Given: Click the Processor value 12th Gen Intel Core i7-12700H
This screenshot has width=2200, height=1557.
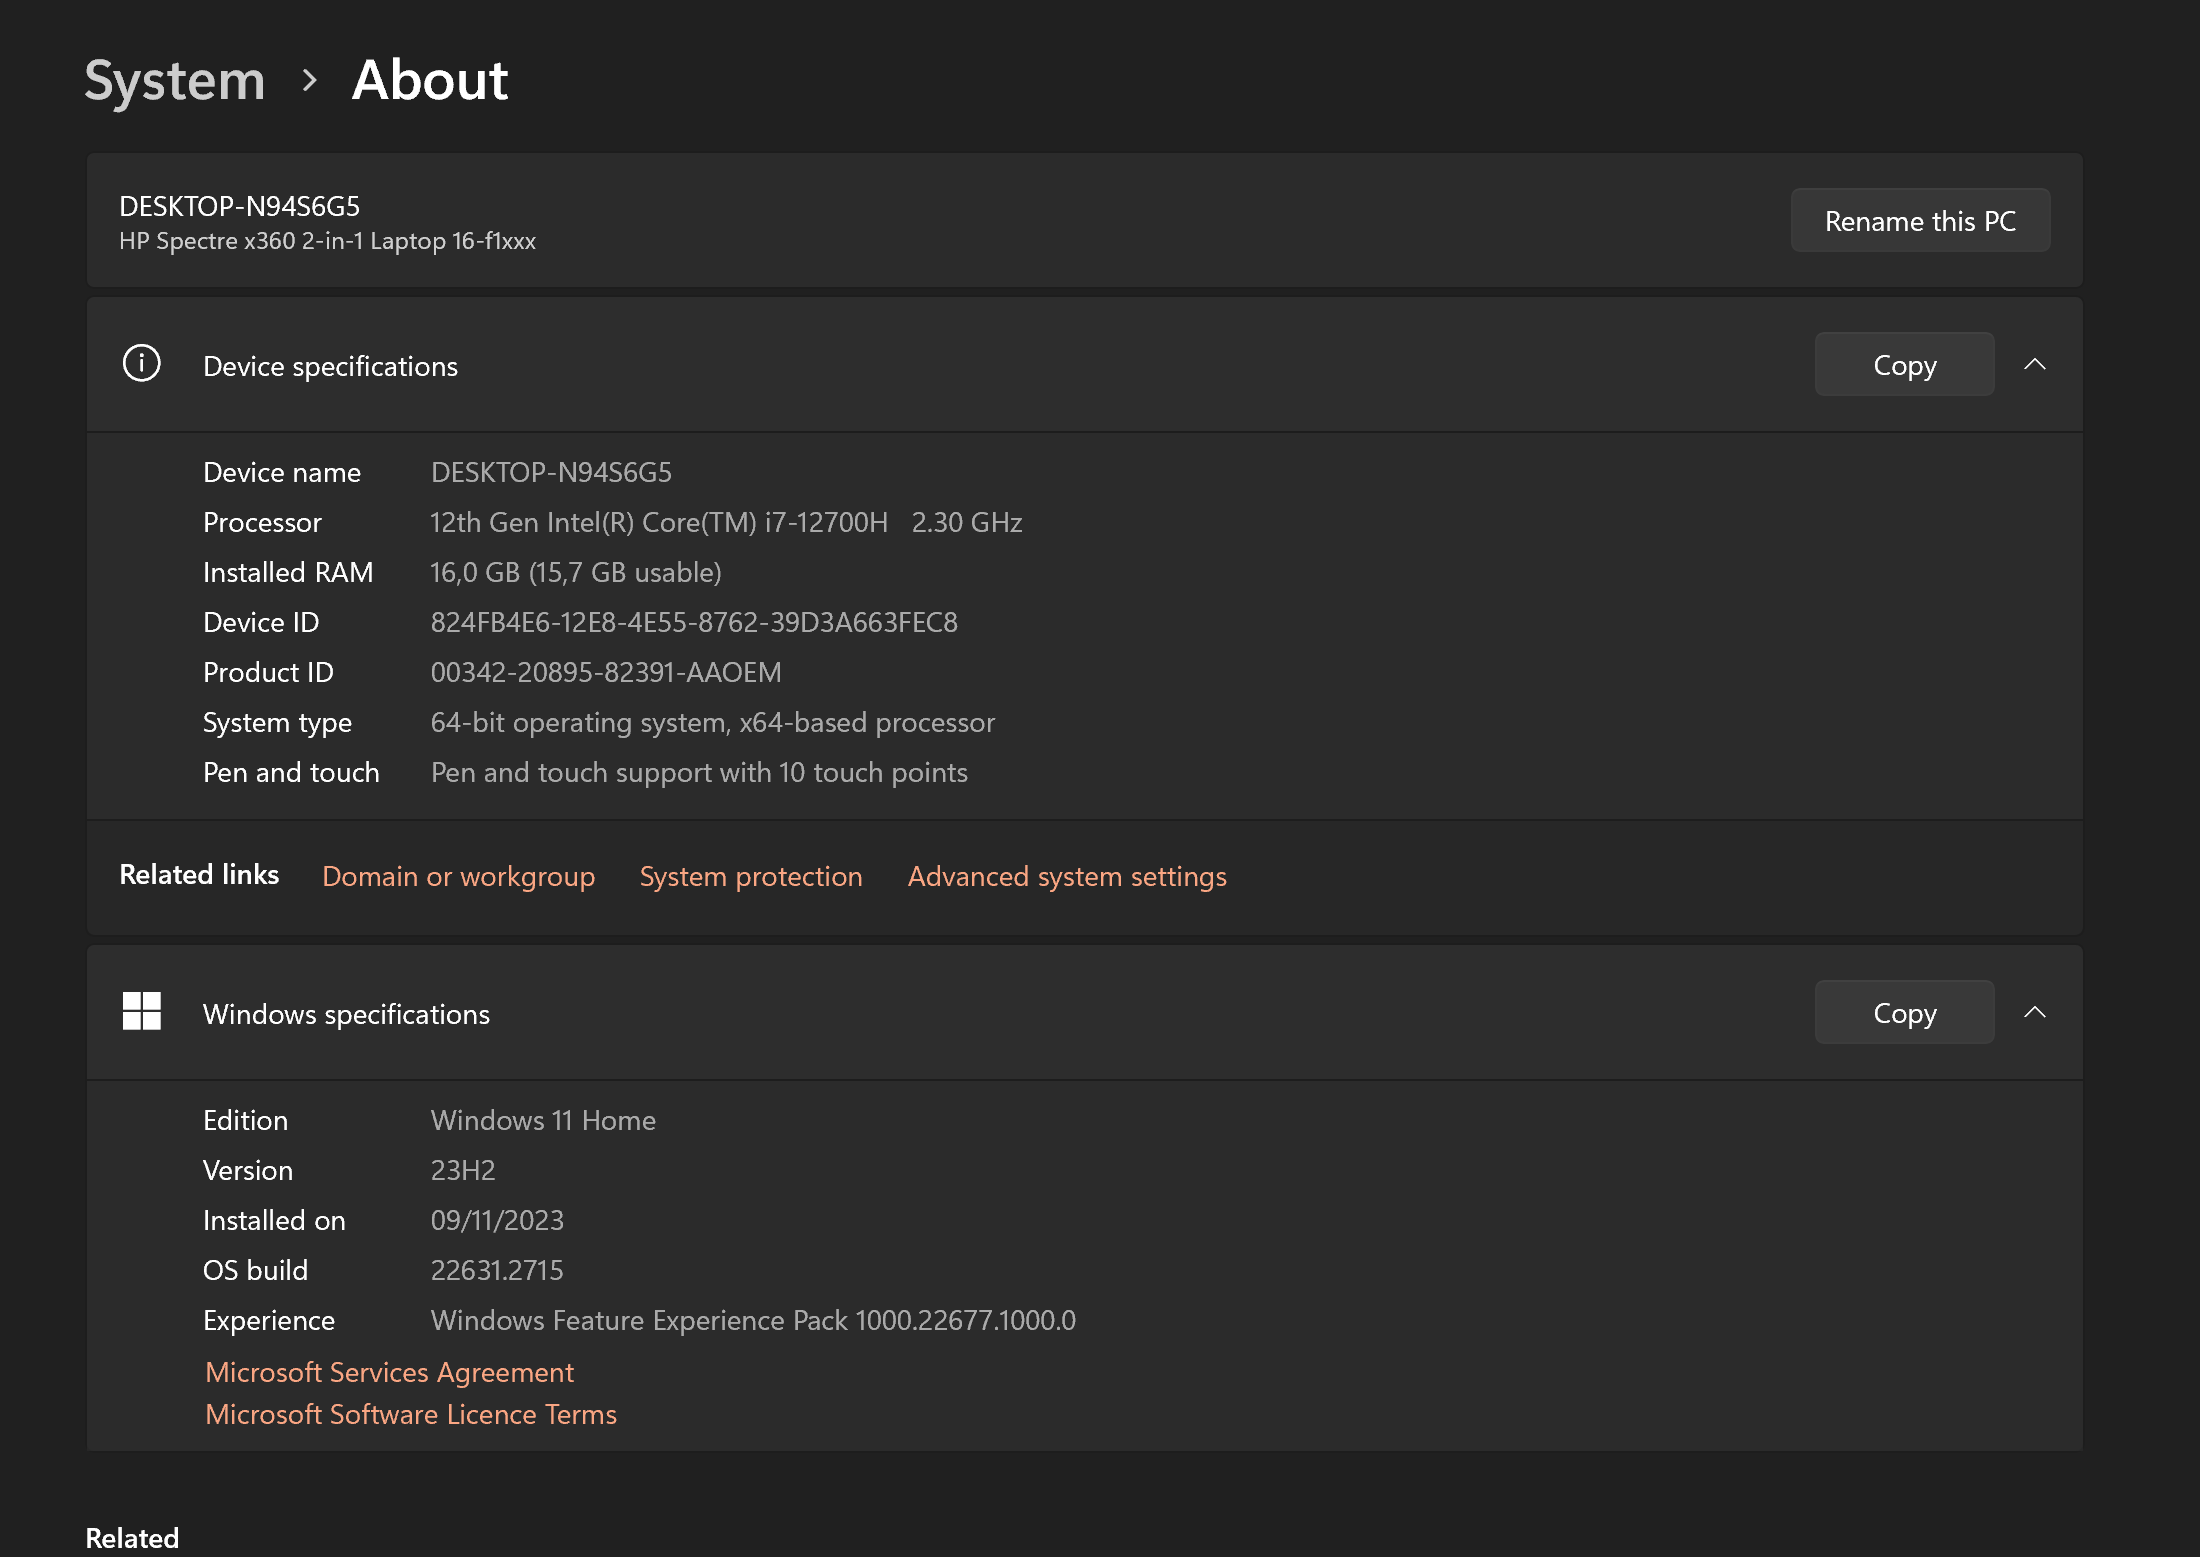Looking at the screenshot, I should coord(726,522).
